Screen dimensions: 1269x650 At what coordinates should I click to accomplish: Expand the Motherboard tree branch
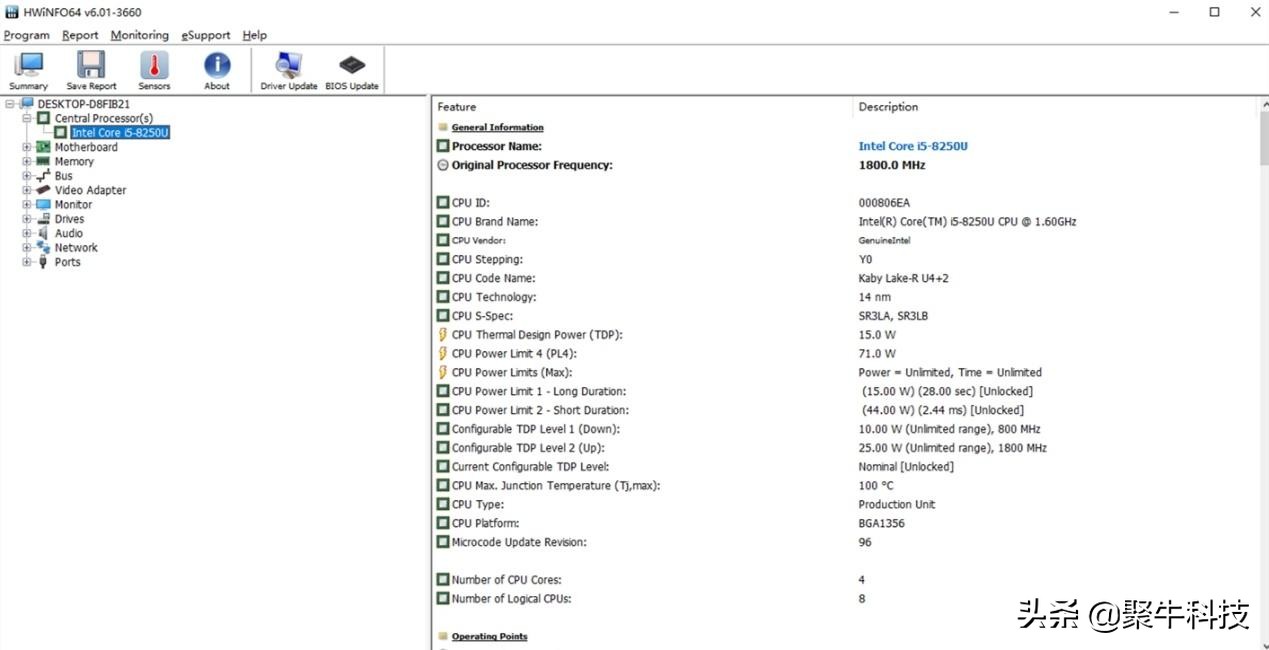28,147
